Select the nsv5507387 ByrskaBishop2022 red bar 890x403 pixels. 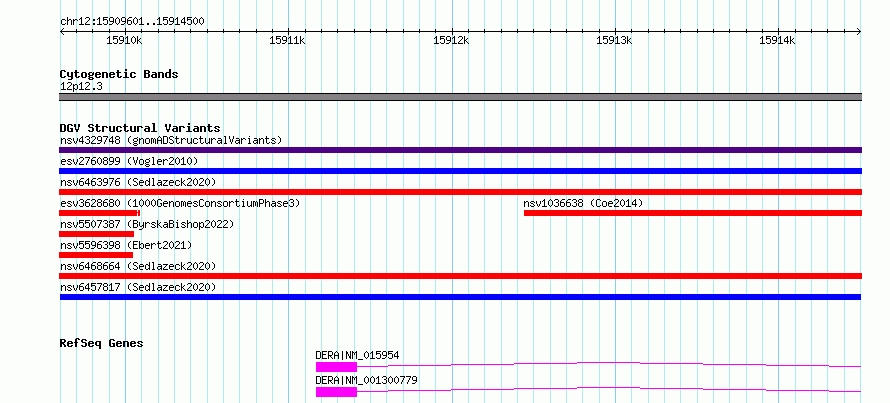pos(96,234)
